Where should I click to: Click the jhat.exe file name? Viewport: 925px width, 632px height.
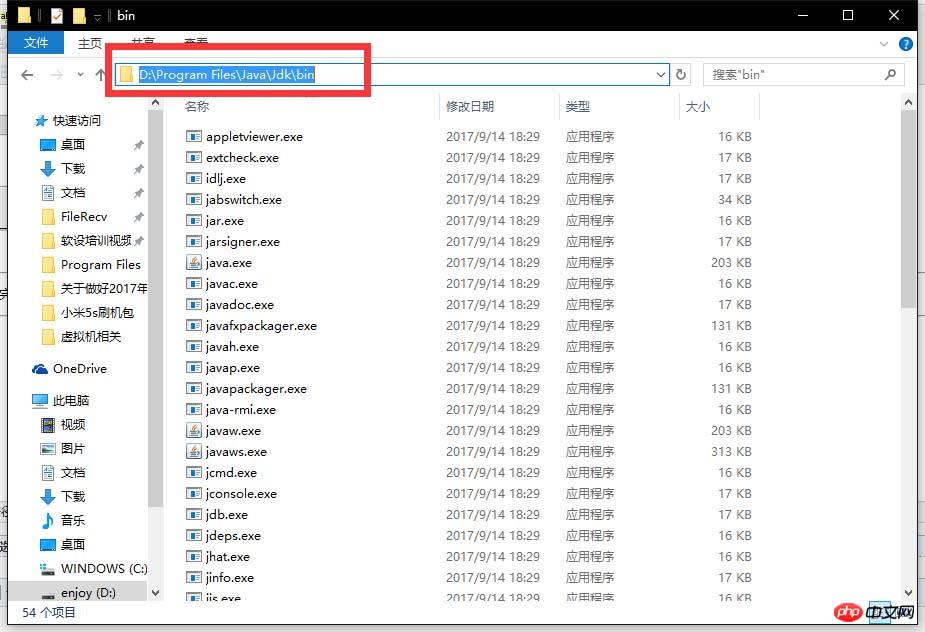(228, 556)
